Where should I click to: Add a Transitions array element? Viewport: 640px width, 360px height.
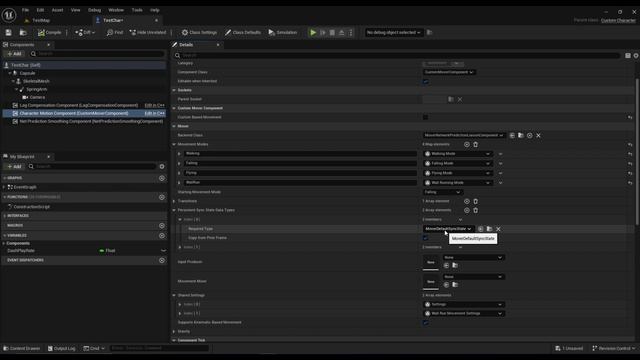tap(467, 201)
